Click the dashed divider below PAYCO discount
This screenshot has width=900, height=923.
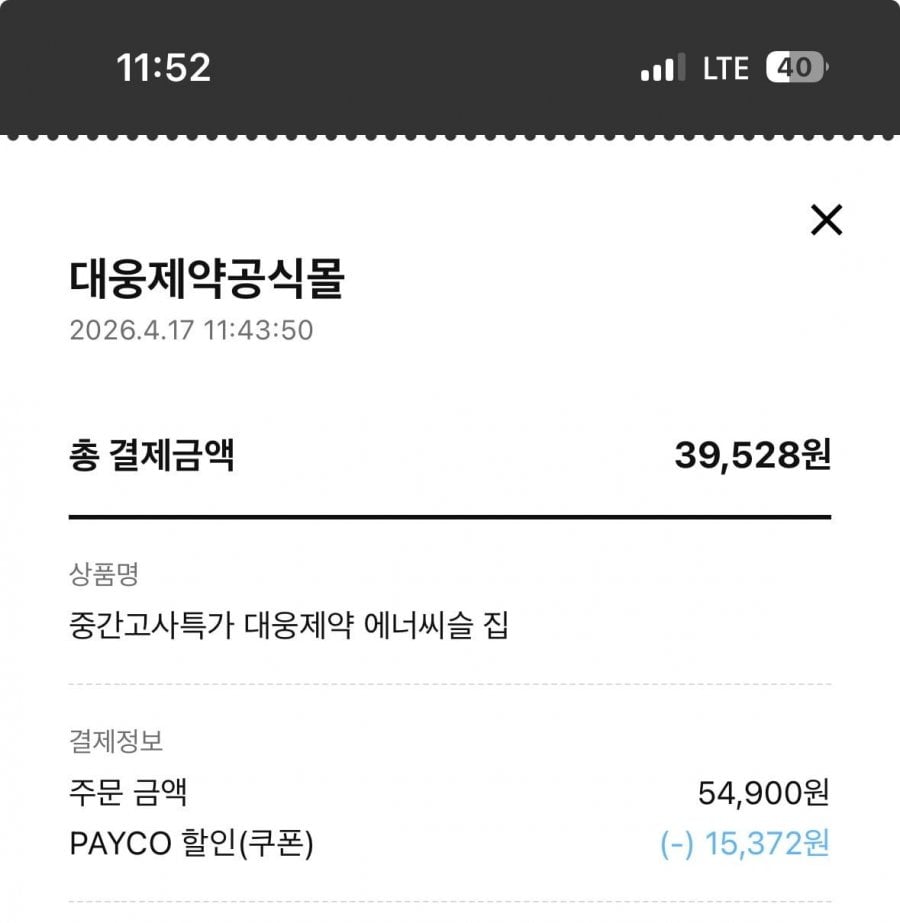(x=450, y=903)
